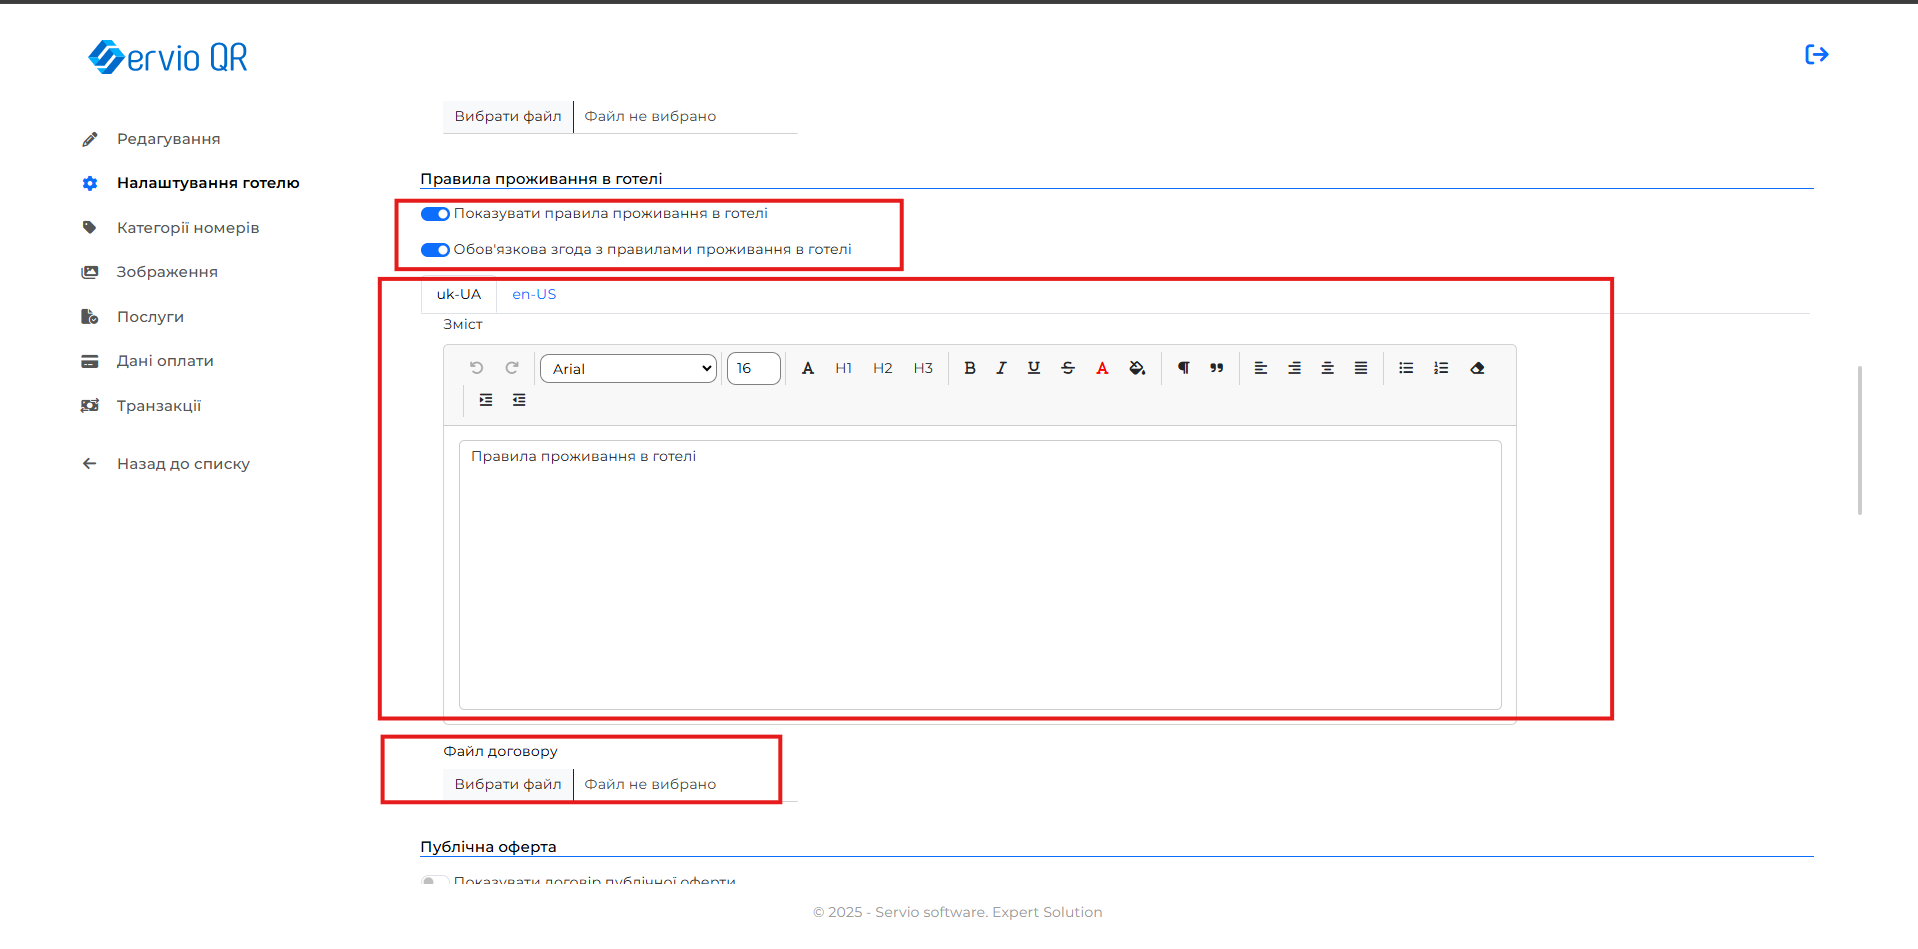Clear formatting with the eraser icon
1918x949 pixels.
[1477, 368]
